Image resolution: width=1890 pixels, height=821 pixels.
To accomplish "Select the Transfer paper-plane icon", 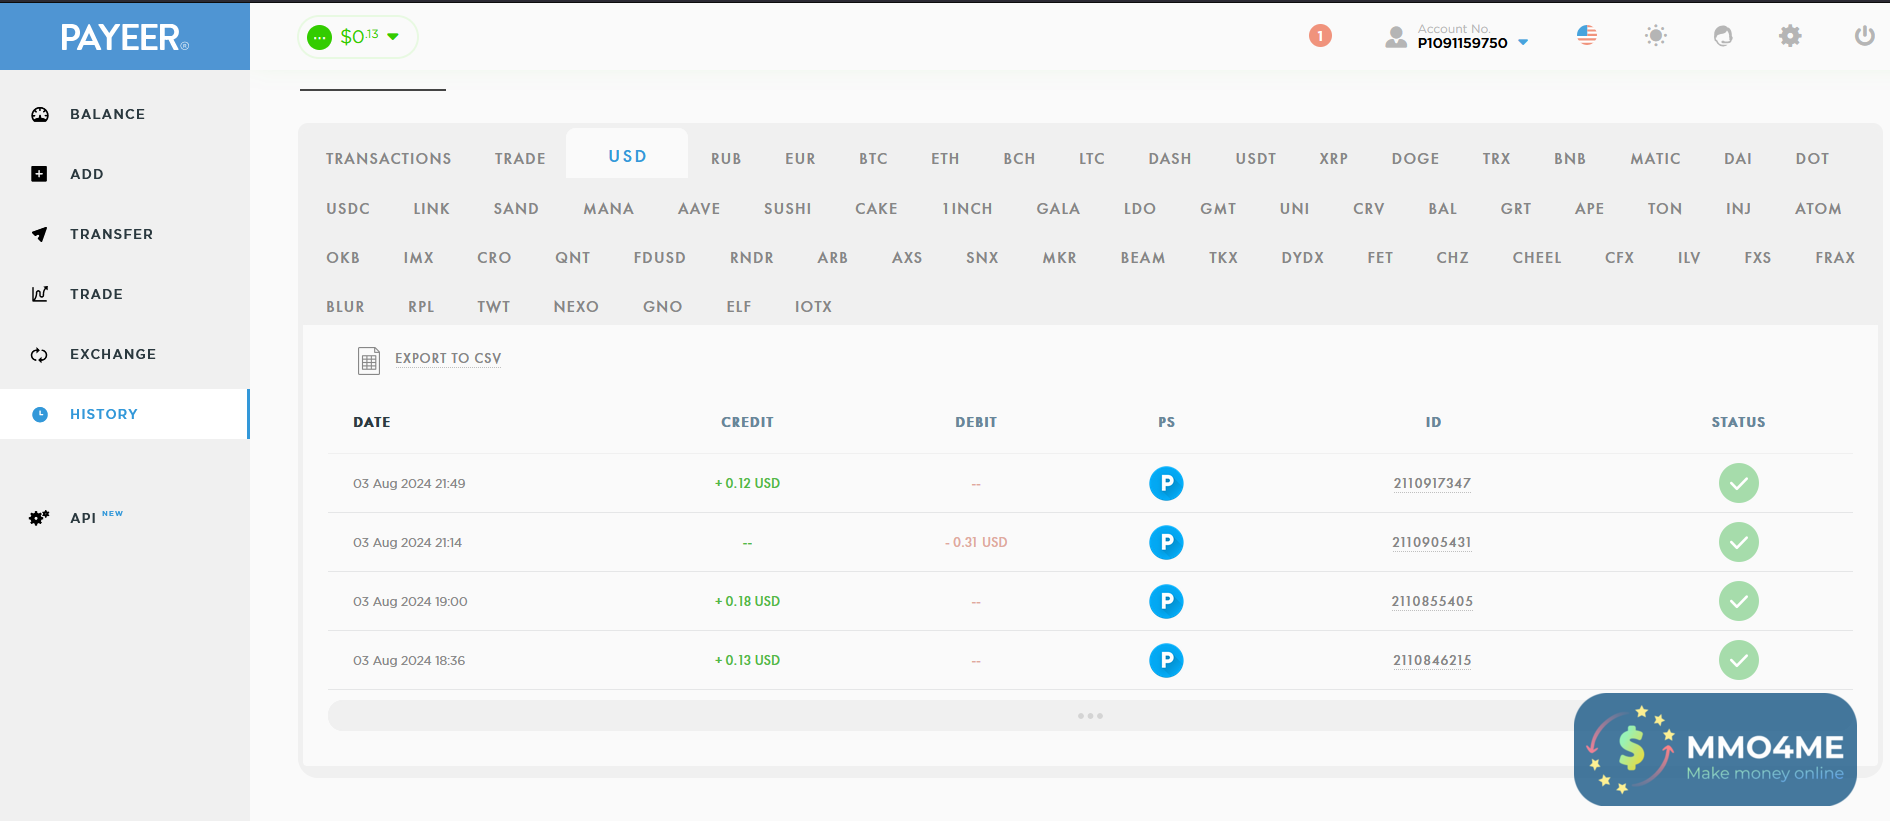I will click(x=40, y=234).
